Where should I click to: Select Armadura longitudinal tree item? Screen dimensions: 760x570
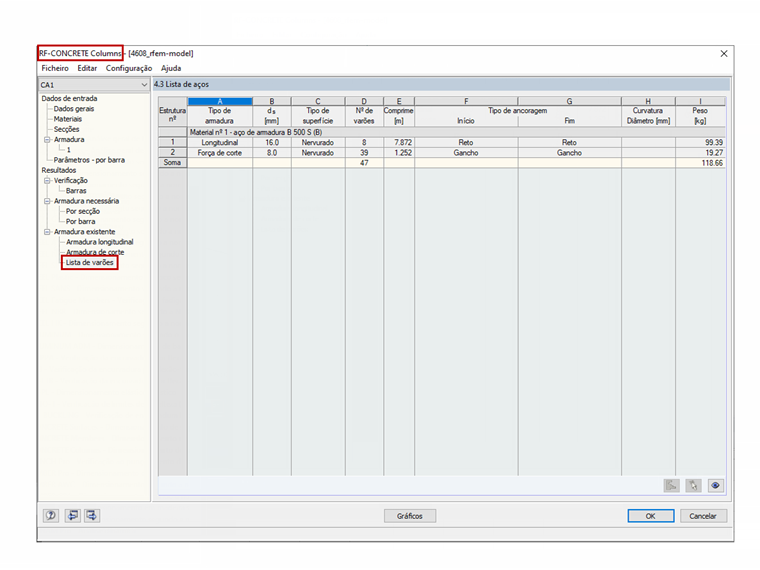[x=99, y=242]
